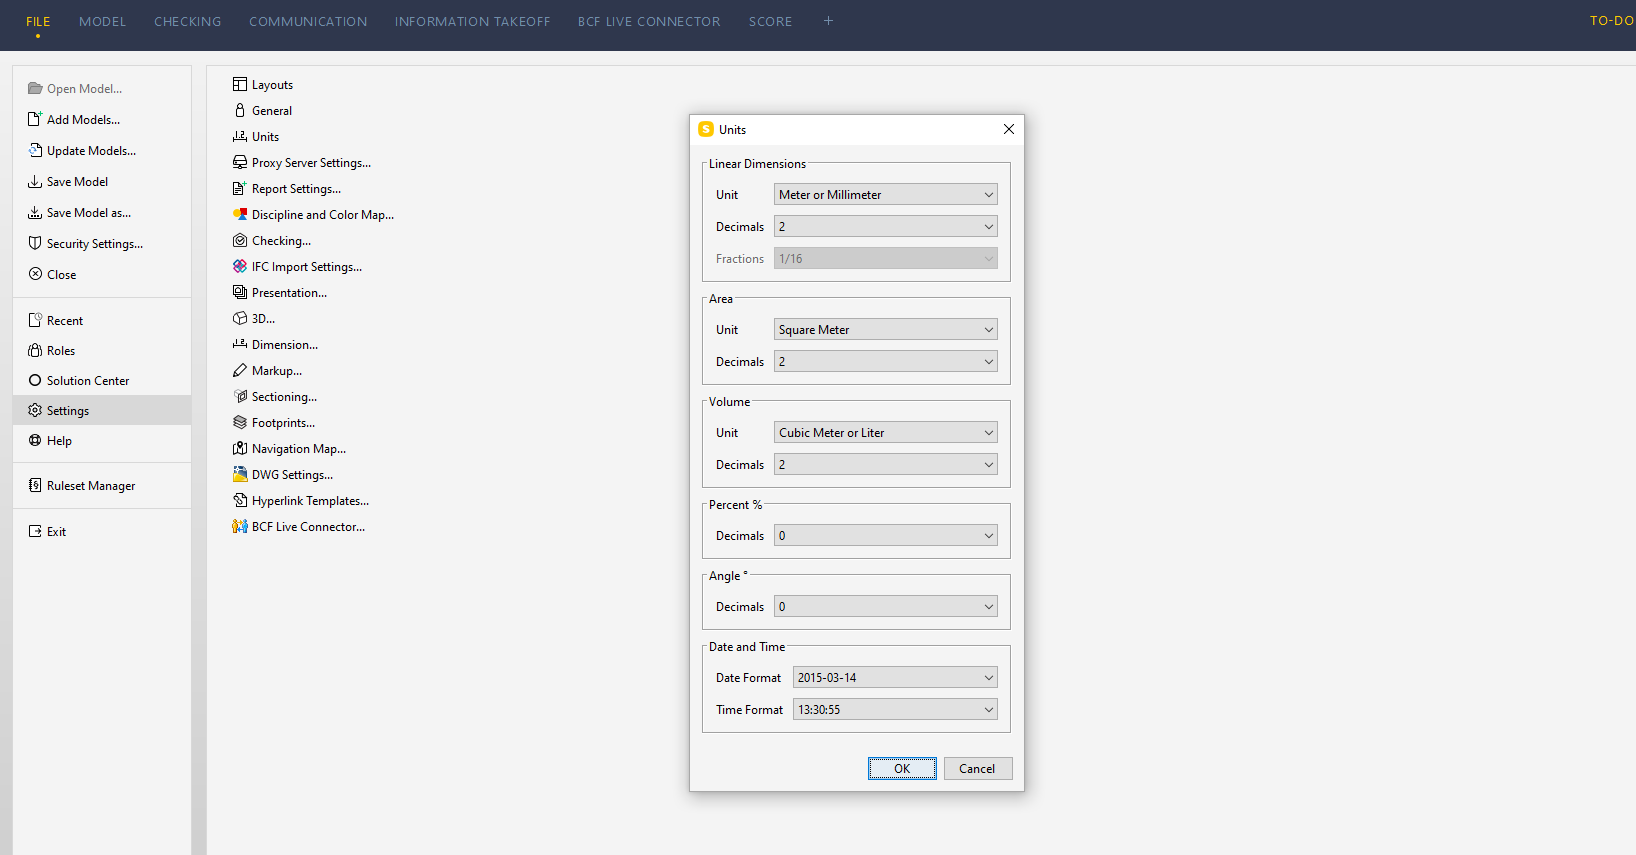The height and width of the screenshot is (855, 1636).
Task: Open the Linear Dimensions Unit dropdown
Action: 885,194
